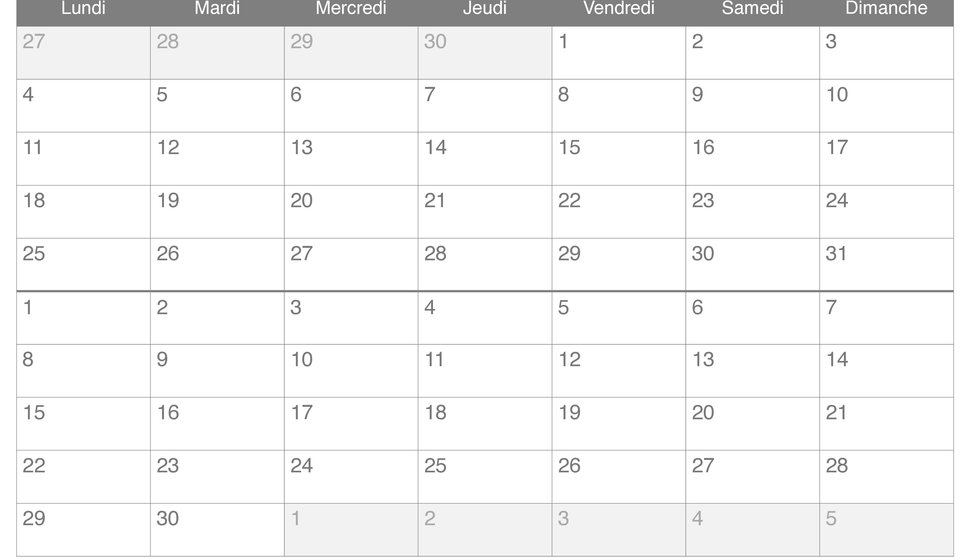
Task: Open the Jeudi 21 day cell
Action: pos(485,212)
